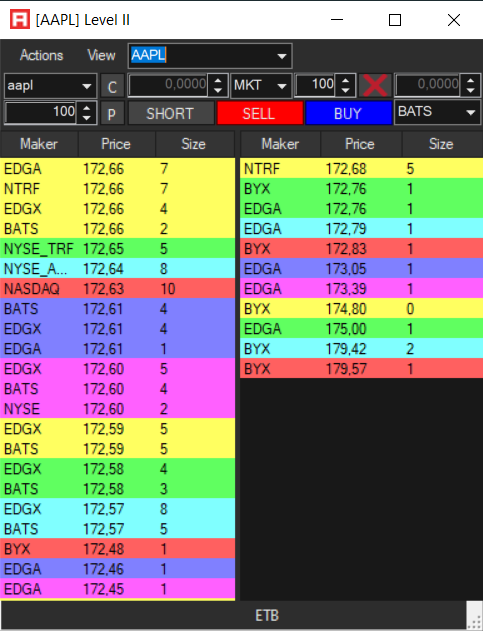This screenshot has width=483, height=631.
Task: Decrease the first price field with down arrow
Action: pyautogui.click(x=218, y=91)
